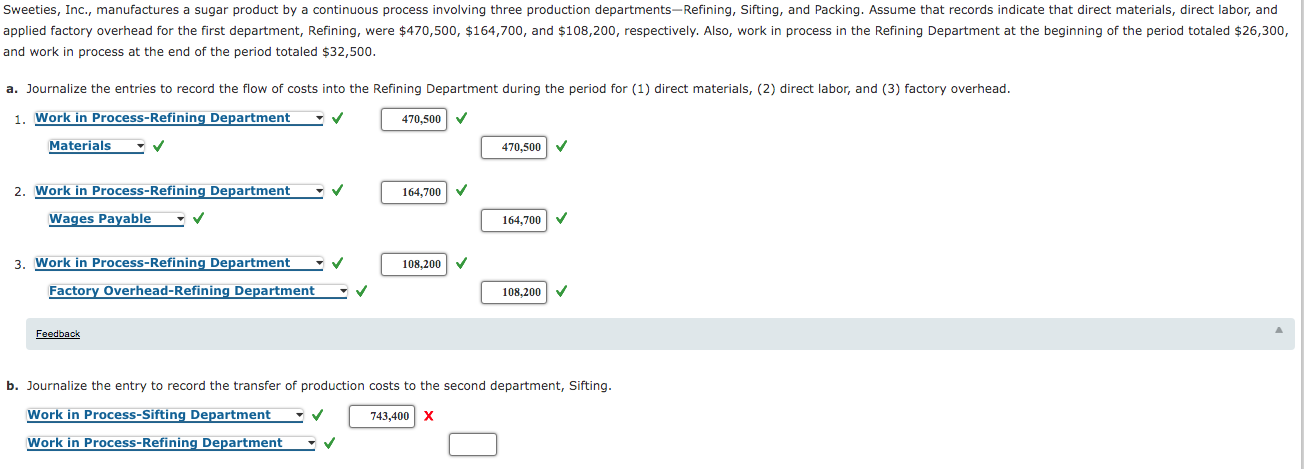The height and width of the screenshot is (469, 1304).
Task: Click checkmark next to the 470,500 debit field
Action: (x=461, y=118)
